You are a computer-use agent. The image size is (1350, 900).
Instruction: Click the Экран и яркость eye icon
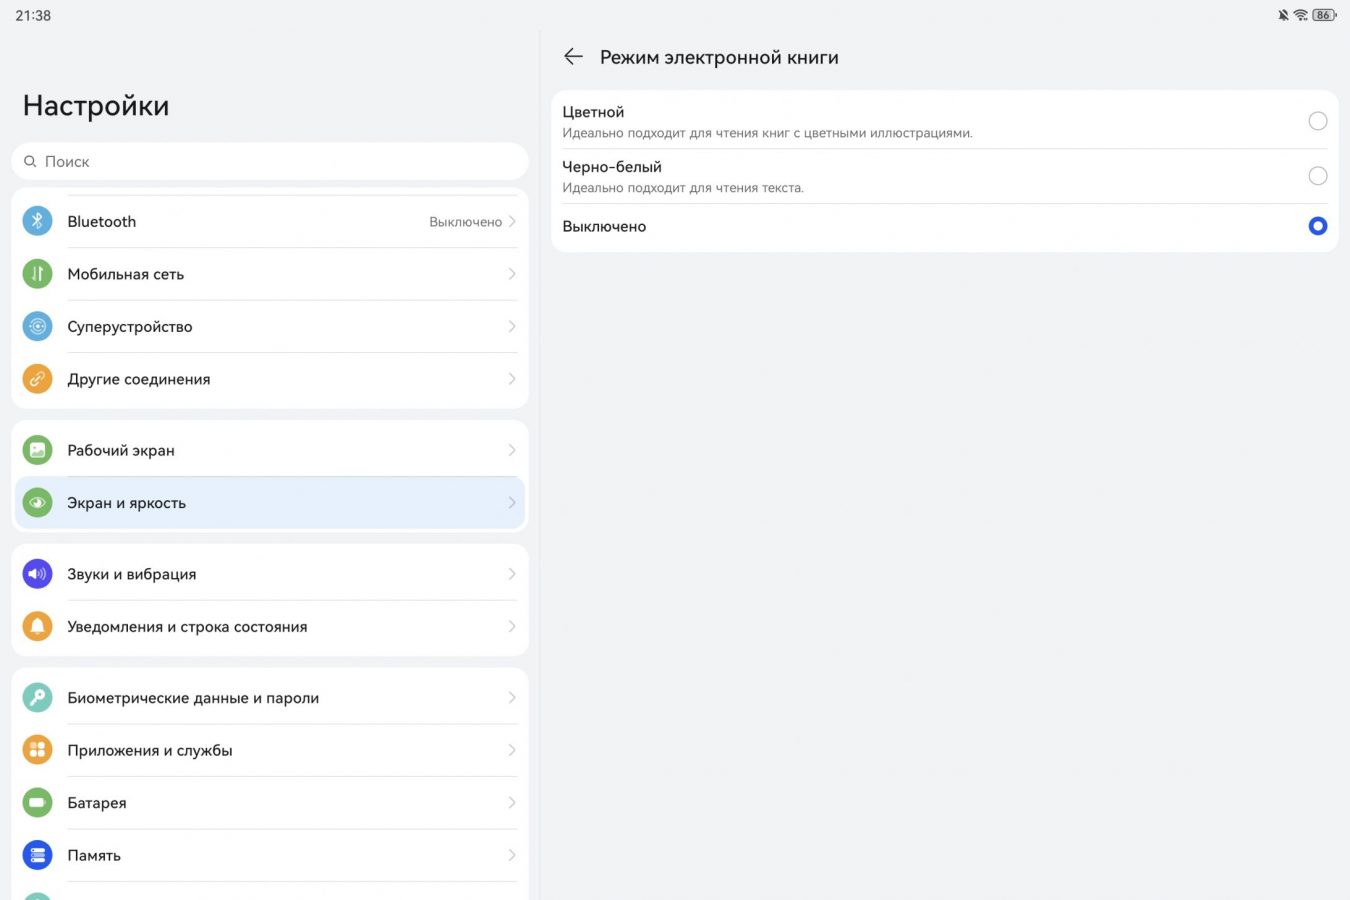tap(37, 503)
